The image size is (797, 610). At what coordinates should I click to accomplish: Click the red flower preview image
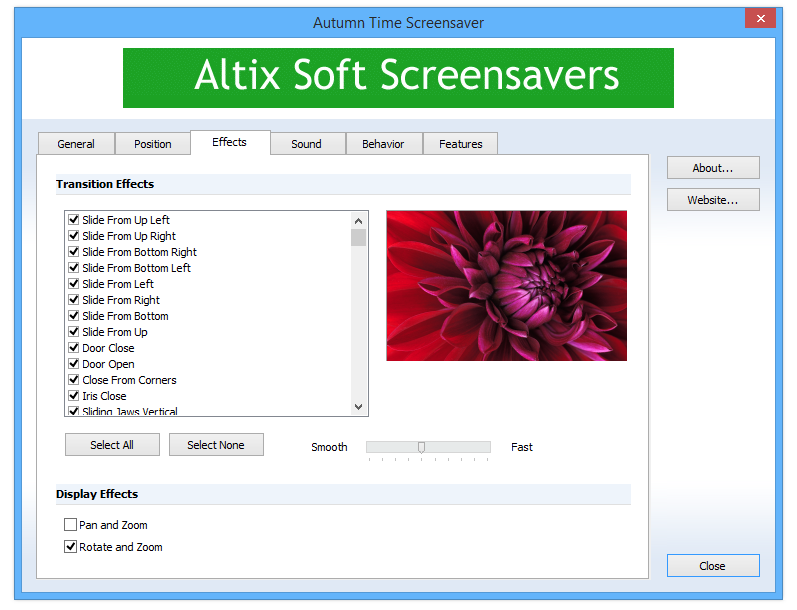click(x=506, y=286)
